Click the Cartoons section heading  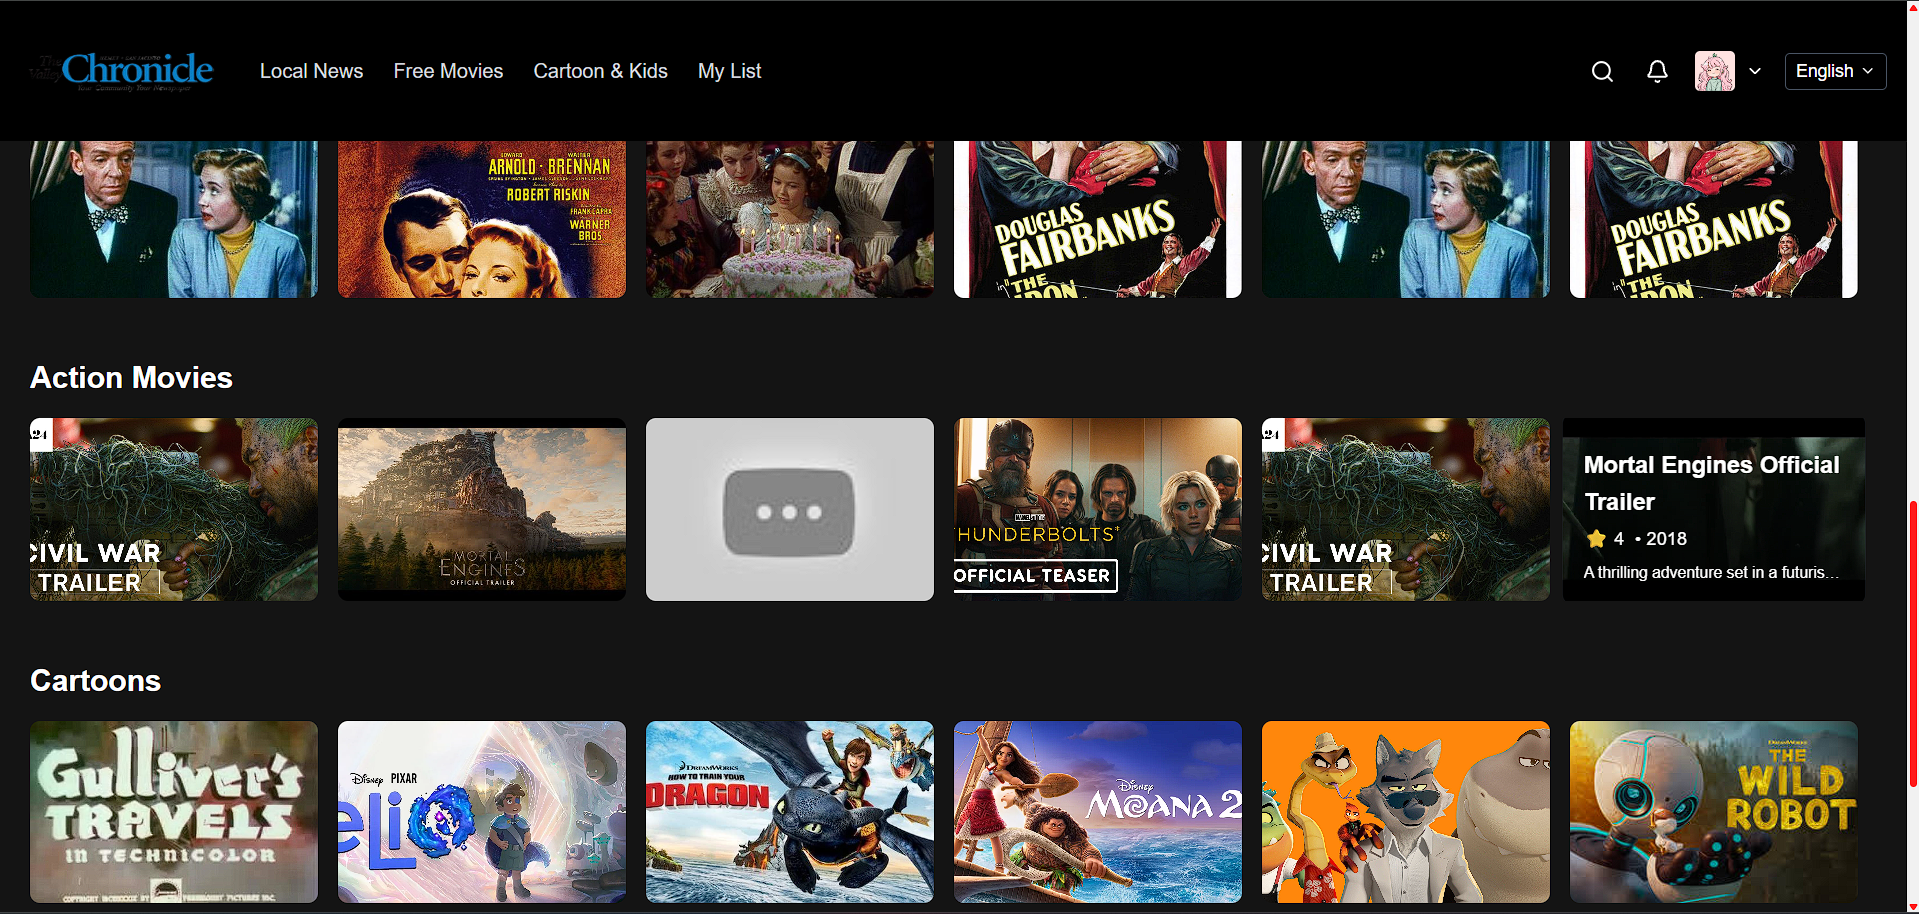coord(95,681)
